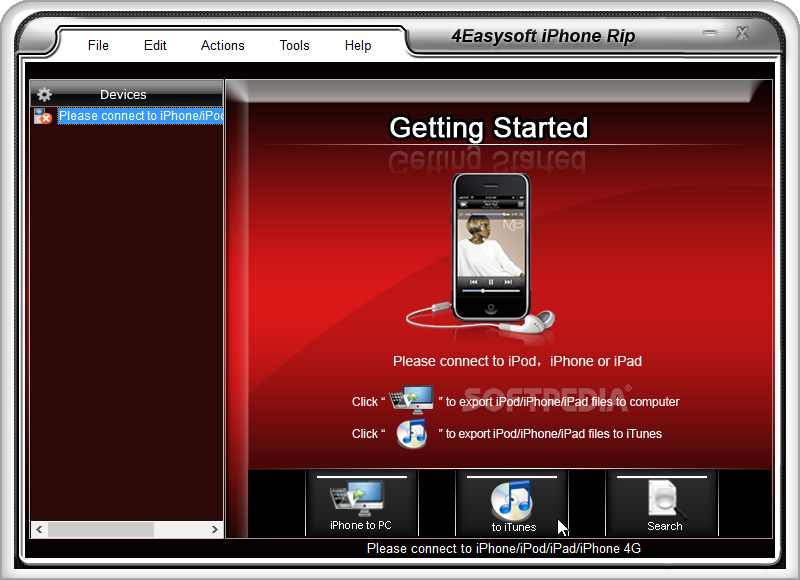Click 'Please connect to iPod, iPhone or iPad' text
800x580 pixels.
[517, 361]
